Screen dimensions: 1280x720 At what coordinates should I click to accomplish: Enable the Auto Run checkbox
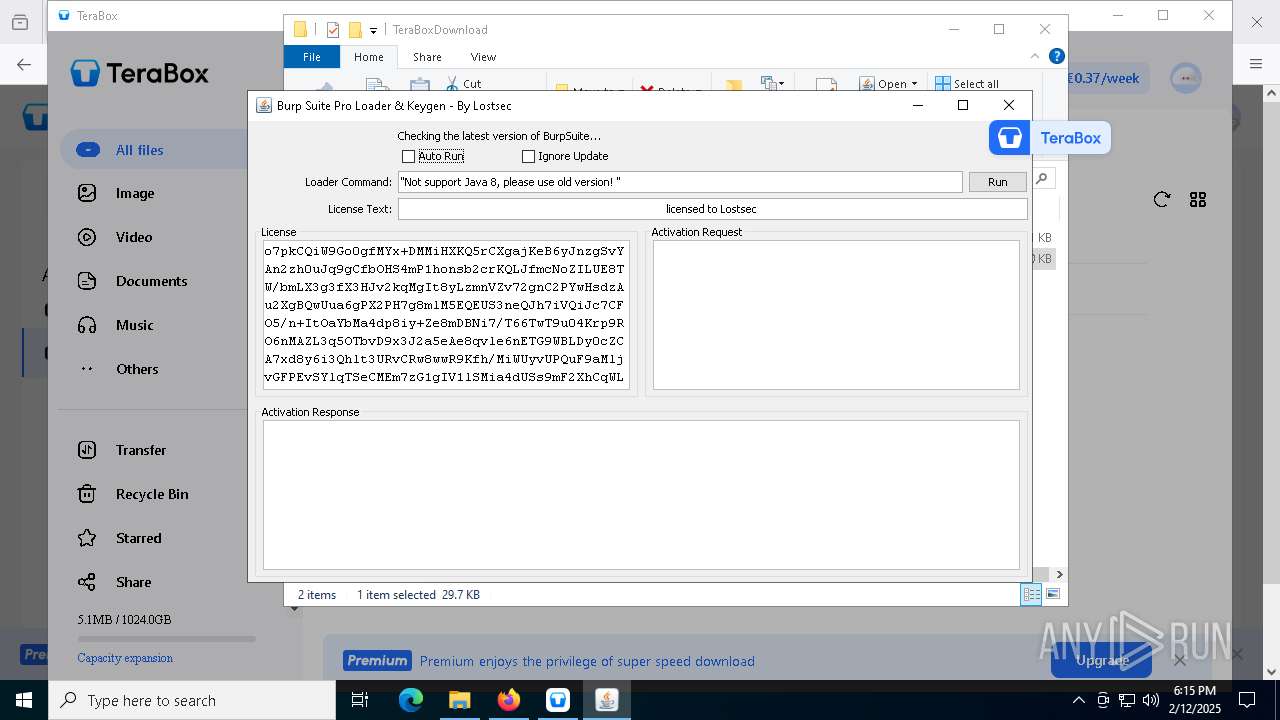click(408, 156)
